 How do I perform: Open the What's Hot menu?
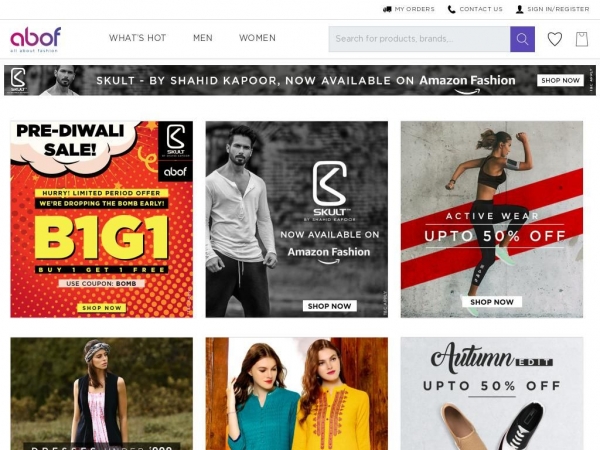tap(137, 38)
